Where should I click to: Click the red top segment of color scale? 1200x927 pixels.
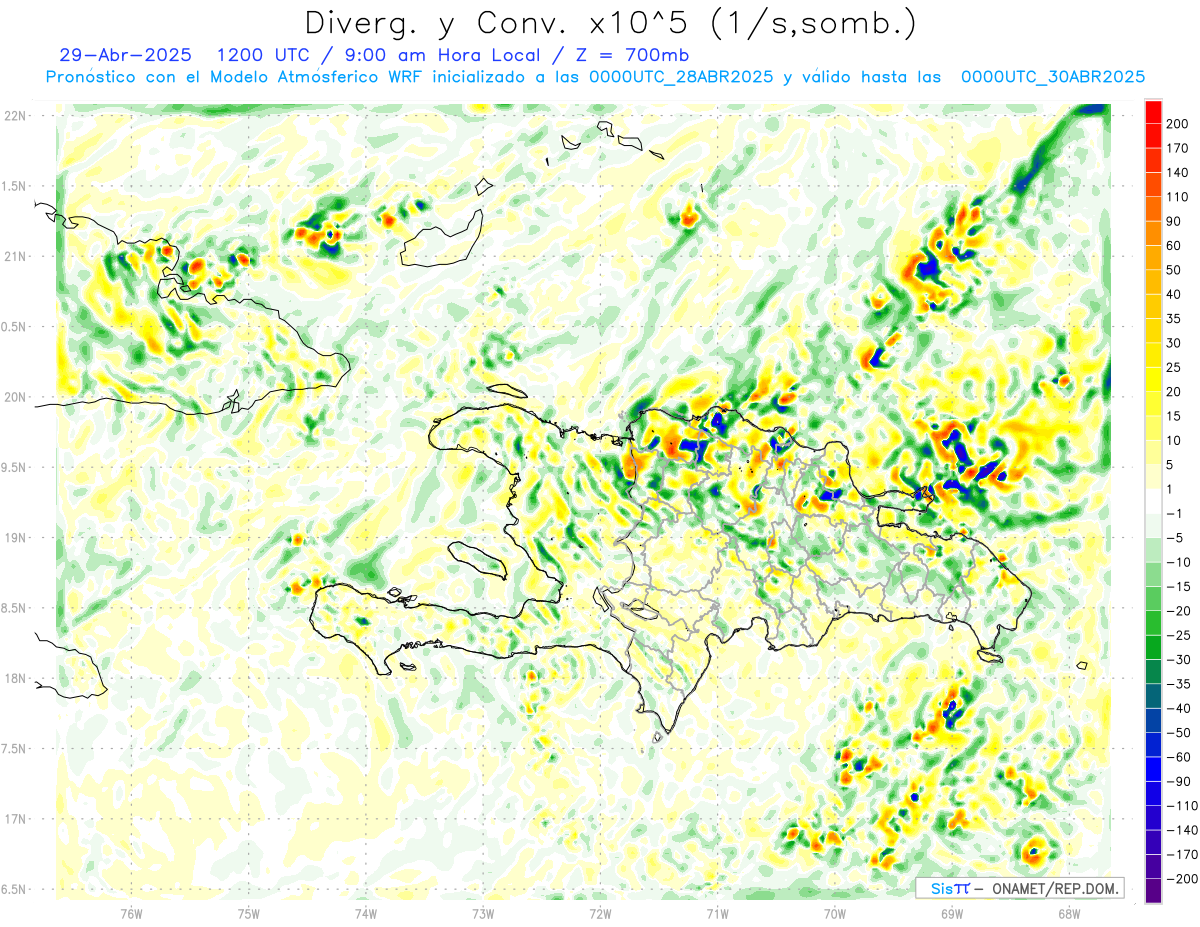coord(1153,111)
